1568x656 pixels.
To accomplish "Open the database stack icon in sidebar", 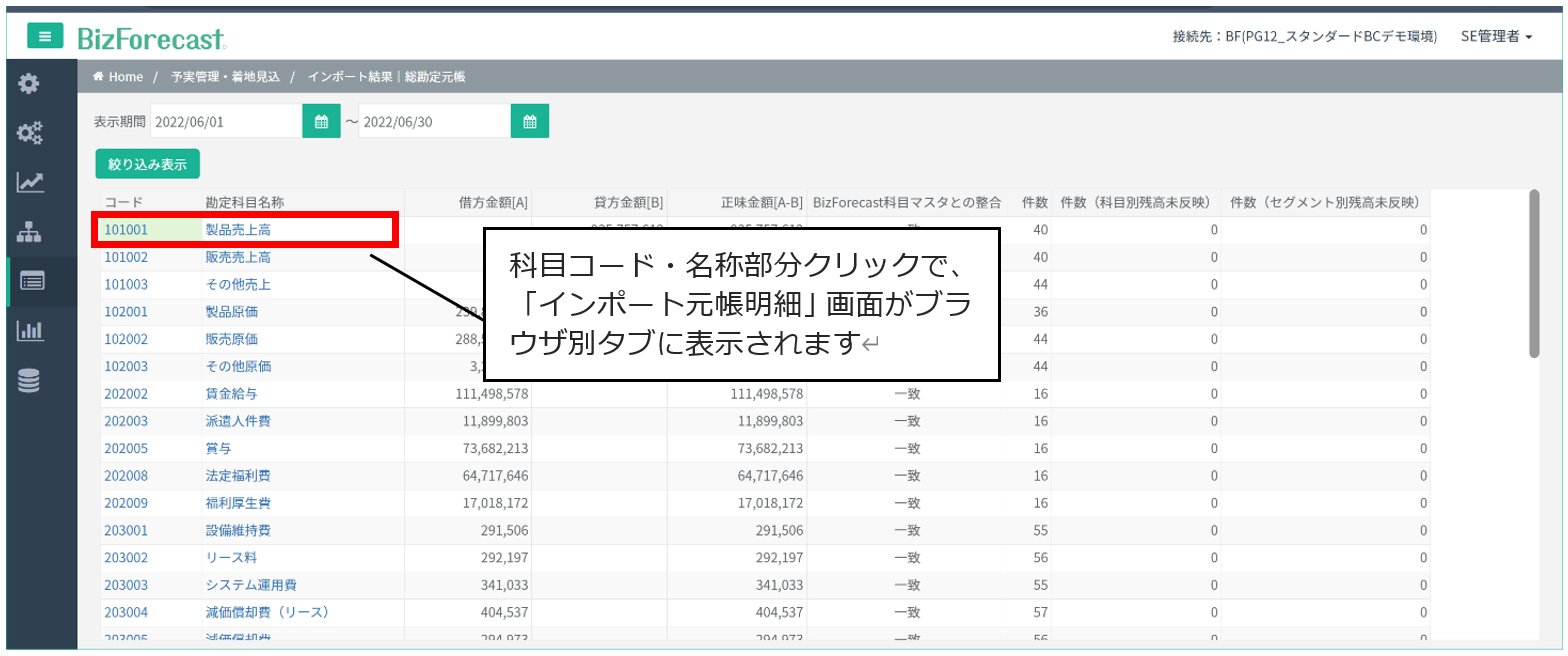I will [30, 380].
